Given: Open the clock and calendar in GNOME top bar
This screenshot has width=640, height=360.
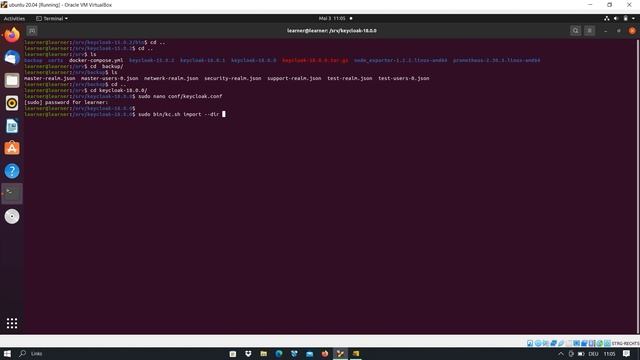Looking at the screenshot, I should (x=332, y=18).
